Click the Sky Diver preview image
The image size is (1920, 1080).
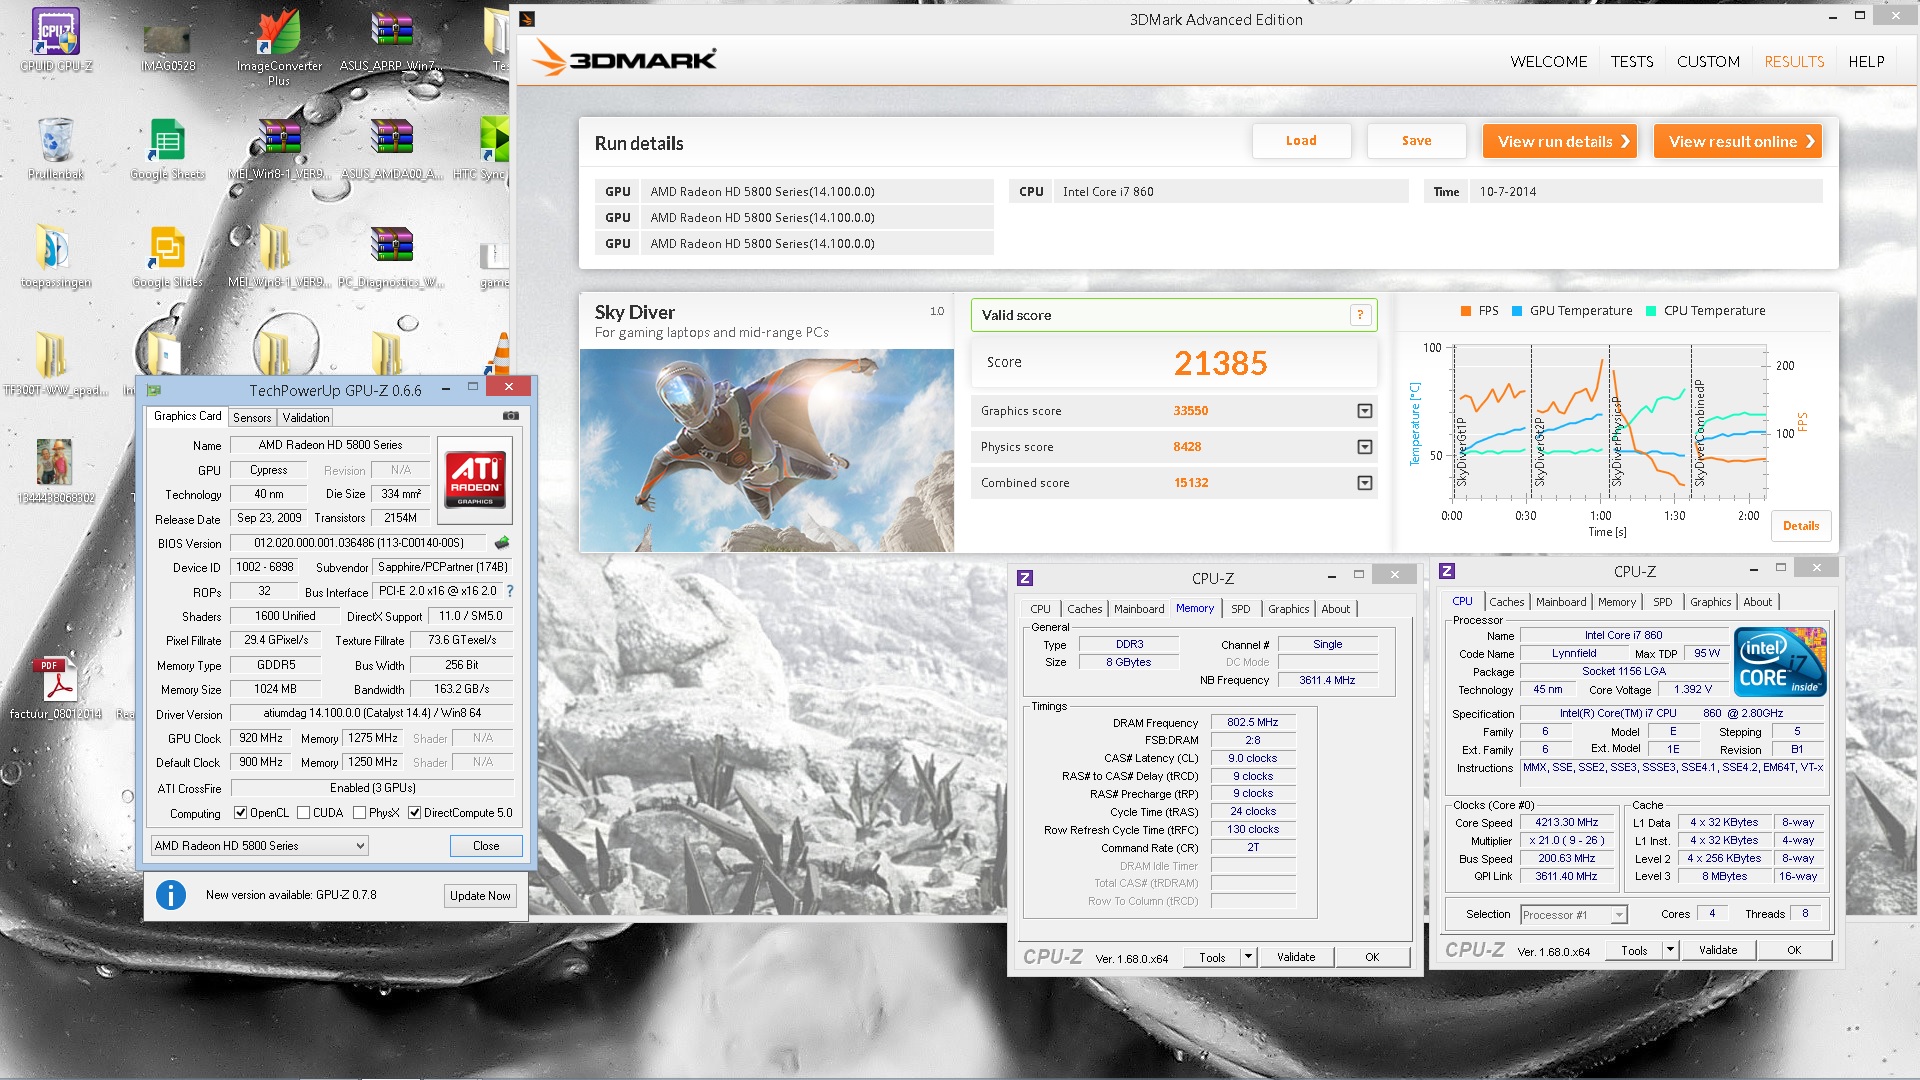tap(767, 450)
